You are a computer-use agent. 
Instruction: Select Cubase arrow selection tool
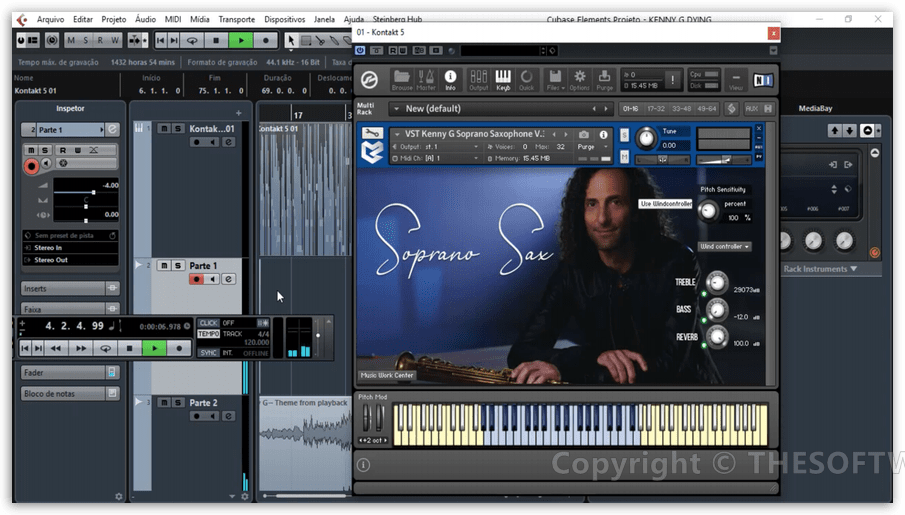click(290, 40)
